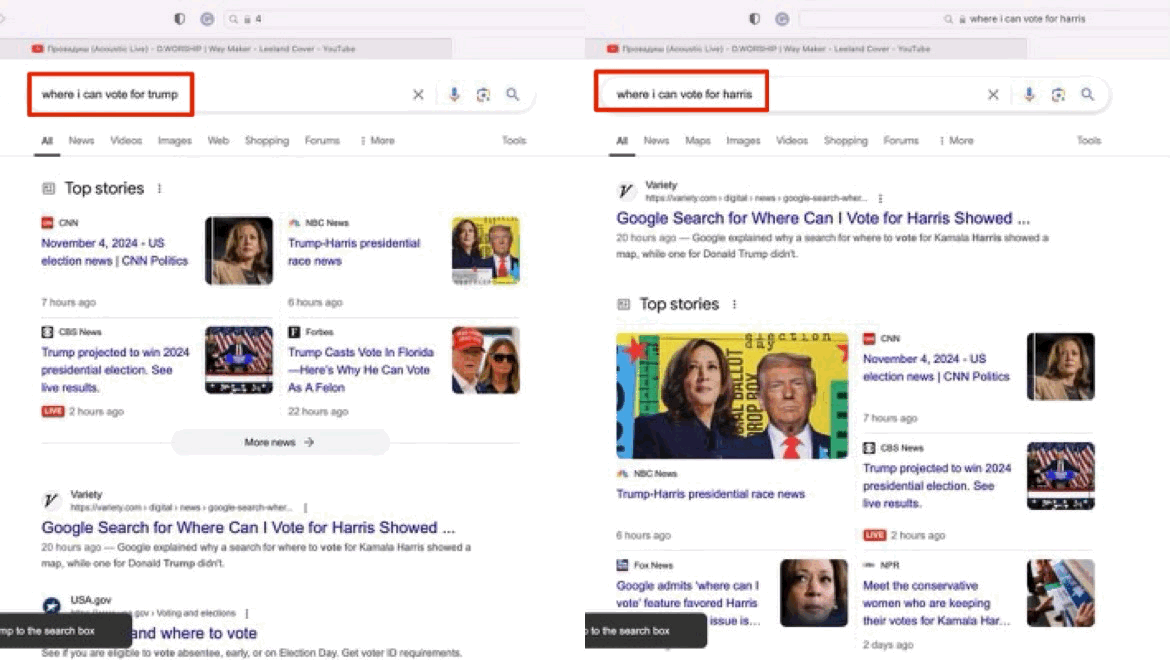Click NPR story thumbnail

(x=1061, y=593)
